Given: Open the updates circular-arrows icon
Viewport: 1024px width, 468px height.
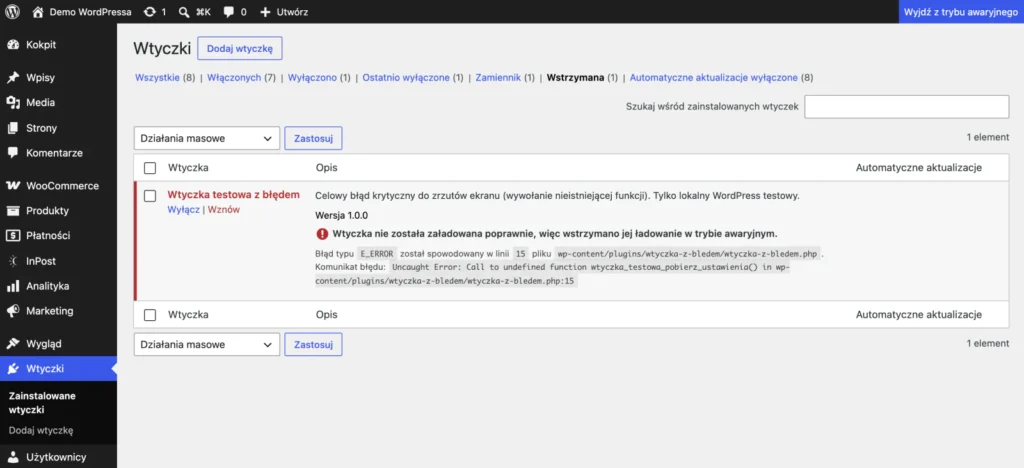Looking at the screenshot, I should (150, 12).
